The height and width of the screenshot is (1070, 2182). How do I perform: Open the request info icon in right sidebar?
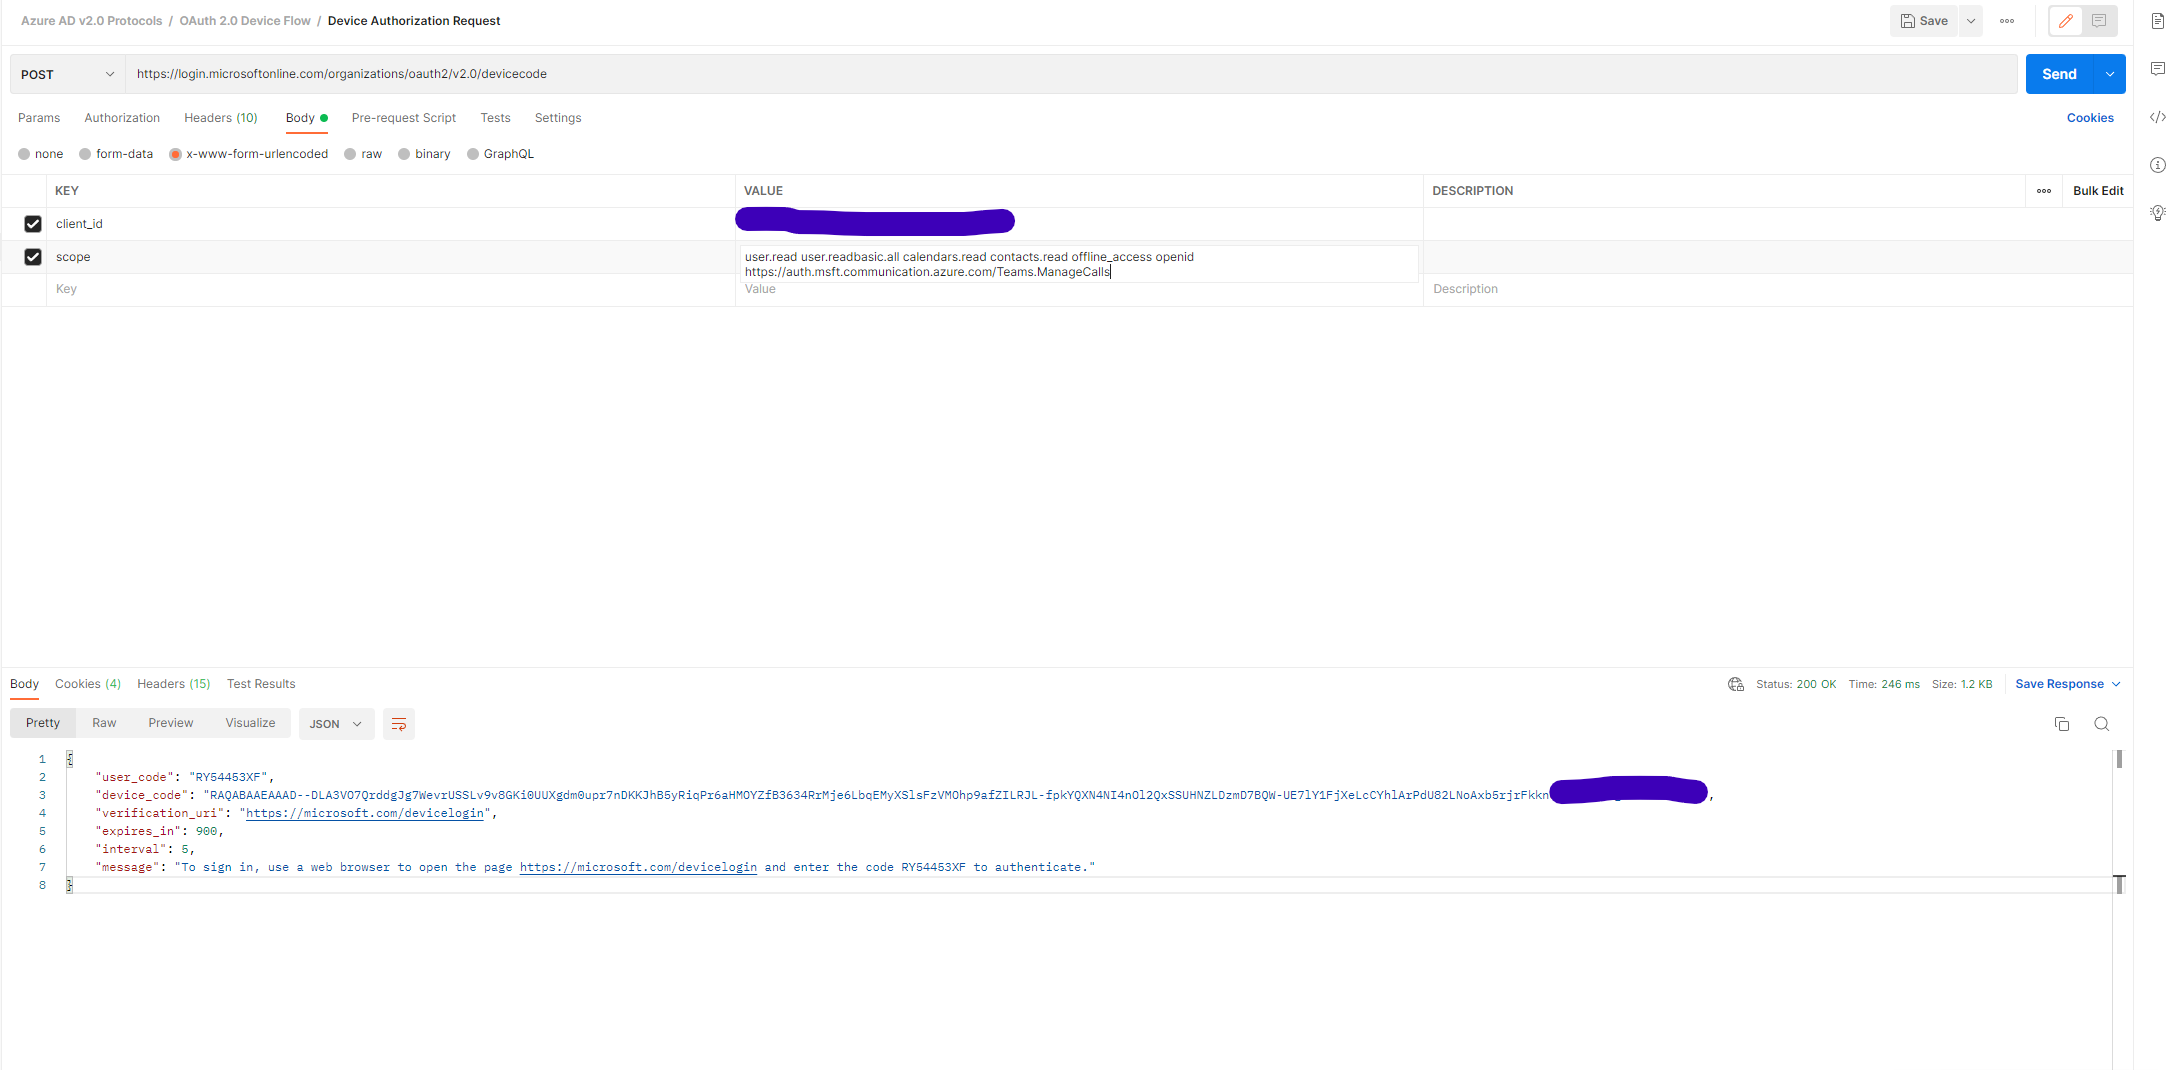click(x=2158, y=165)
